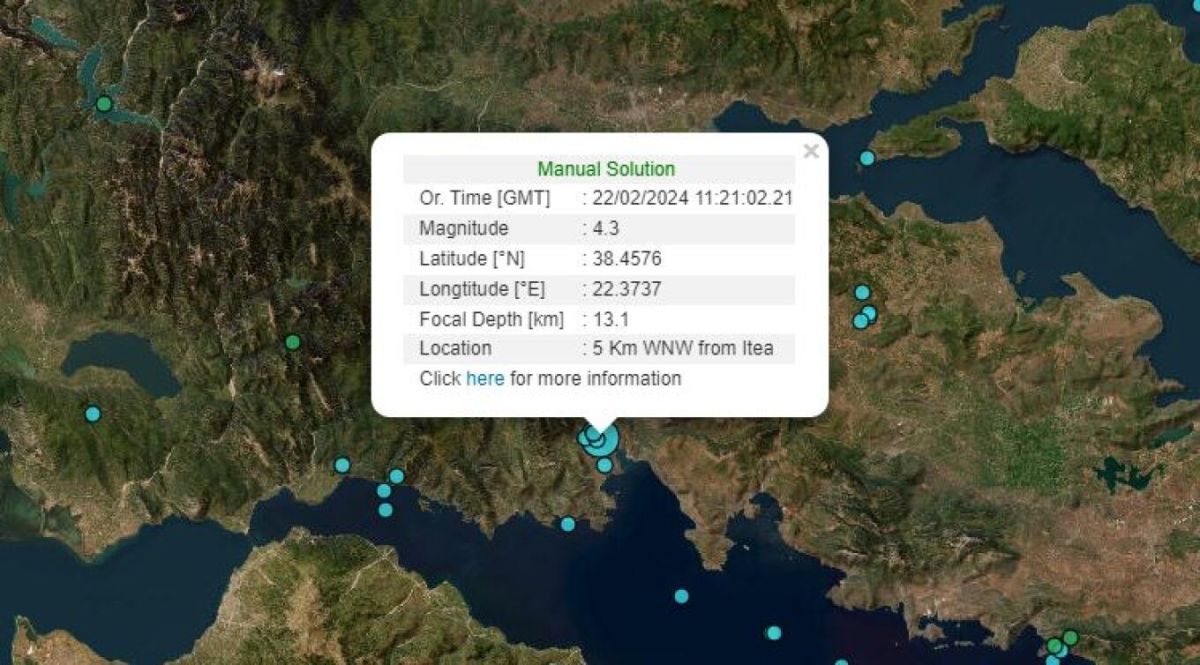Click the "Manual Solution" popup header
1200x665 pixels.
[606, 169]
